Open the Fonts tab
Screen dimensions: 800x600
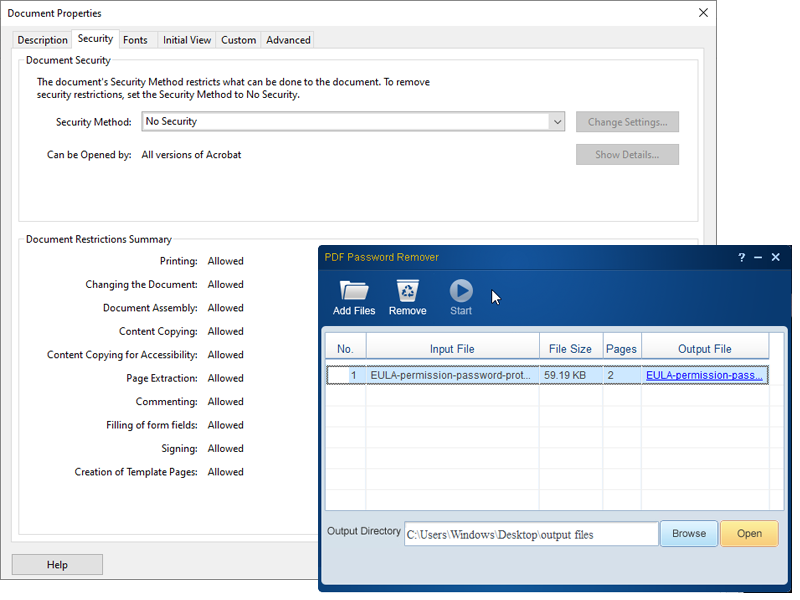pos(135,40)
